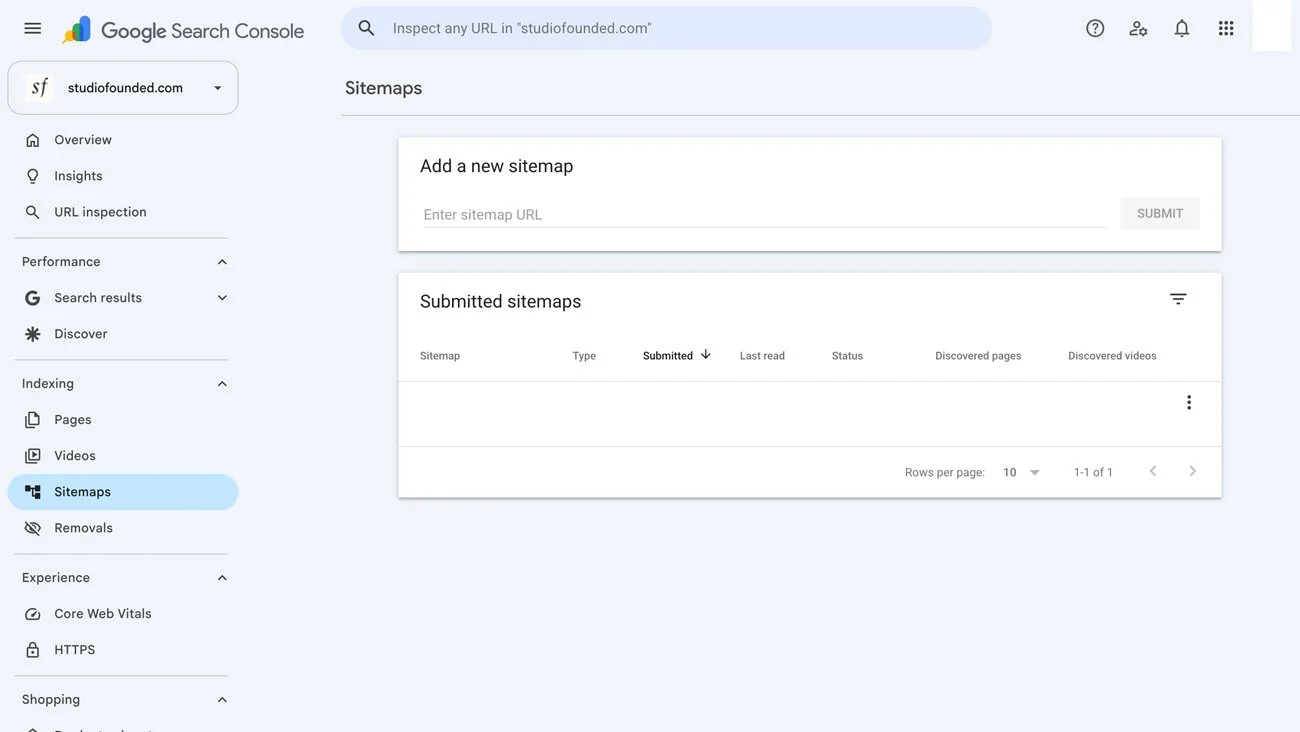The height and width of the screenshot is (732, 1300).
Task: Open the HTTPS report
Action: pyautogui.click(x=123, y=650)
